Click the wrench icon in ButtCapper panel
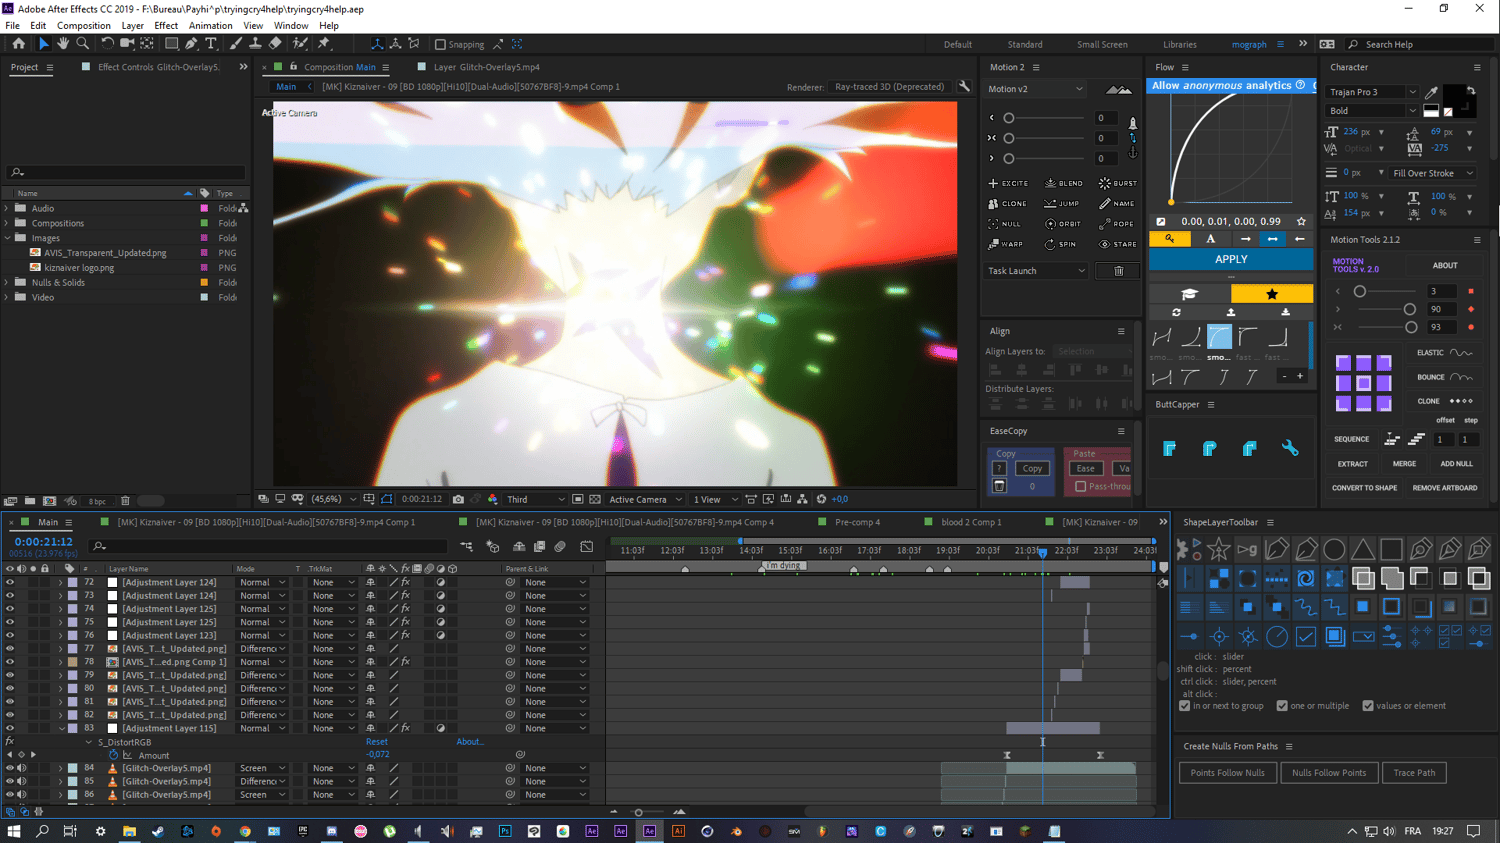The image size is (1500, 843). [x=1290, y=448]
